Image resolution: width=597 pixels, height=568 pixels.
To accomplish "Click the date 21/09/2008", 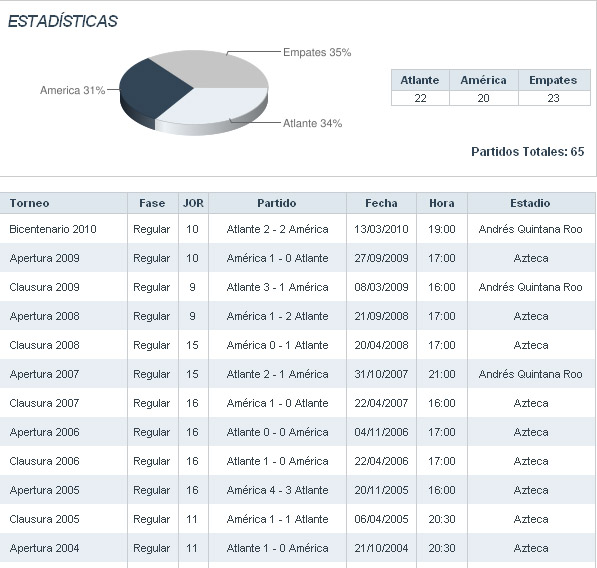I will point(381,316).
